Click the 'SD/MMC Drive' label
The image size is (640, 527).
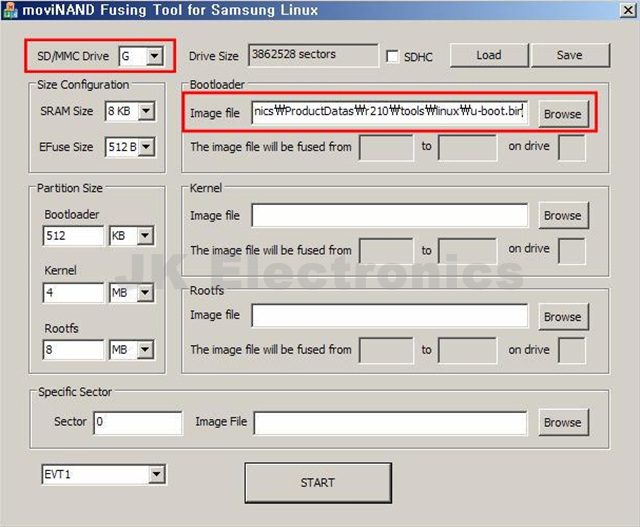pyautogui.click(x=73, y=56)
